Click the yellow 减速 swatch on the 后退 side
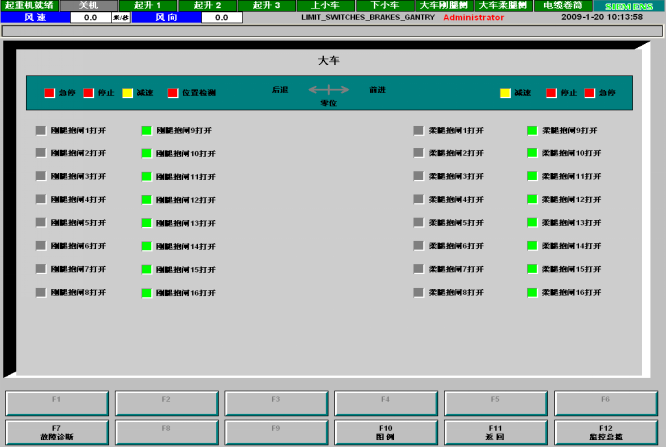This screenshot has width=667, height=448. pos(128,93)
